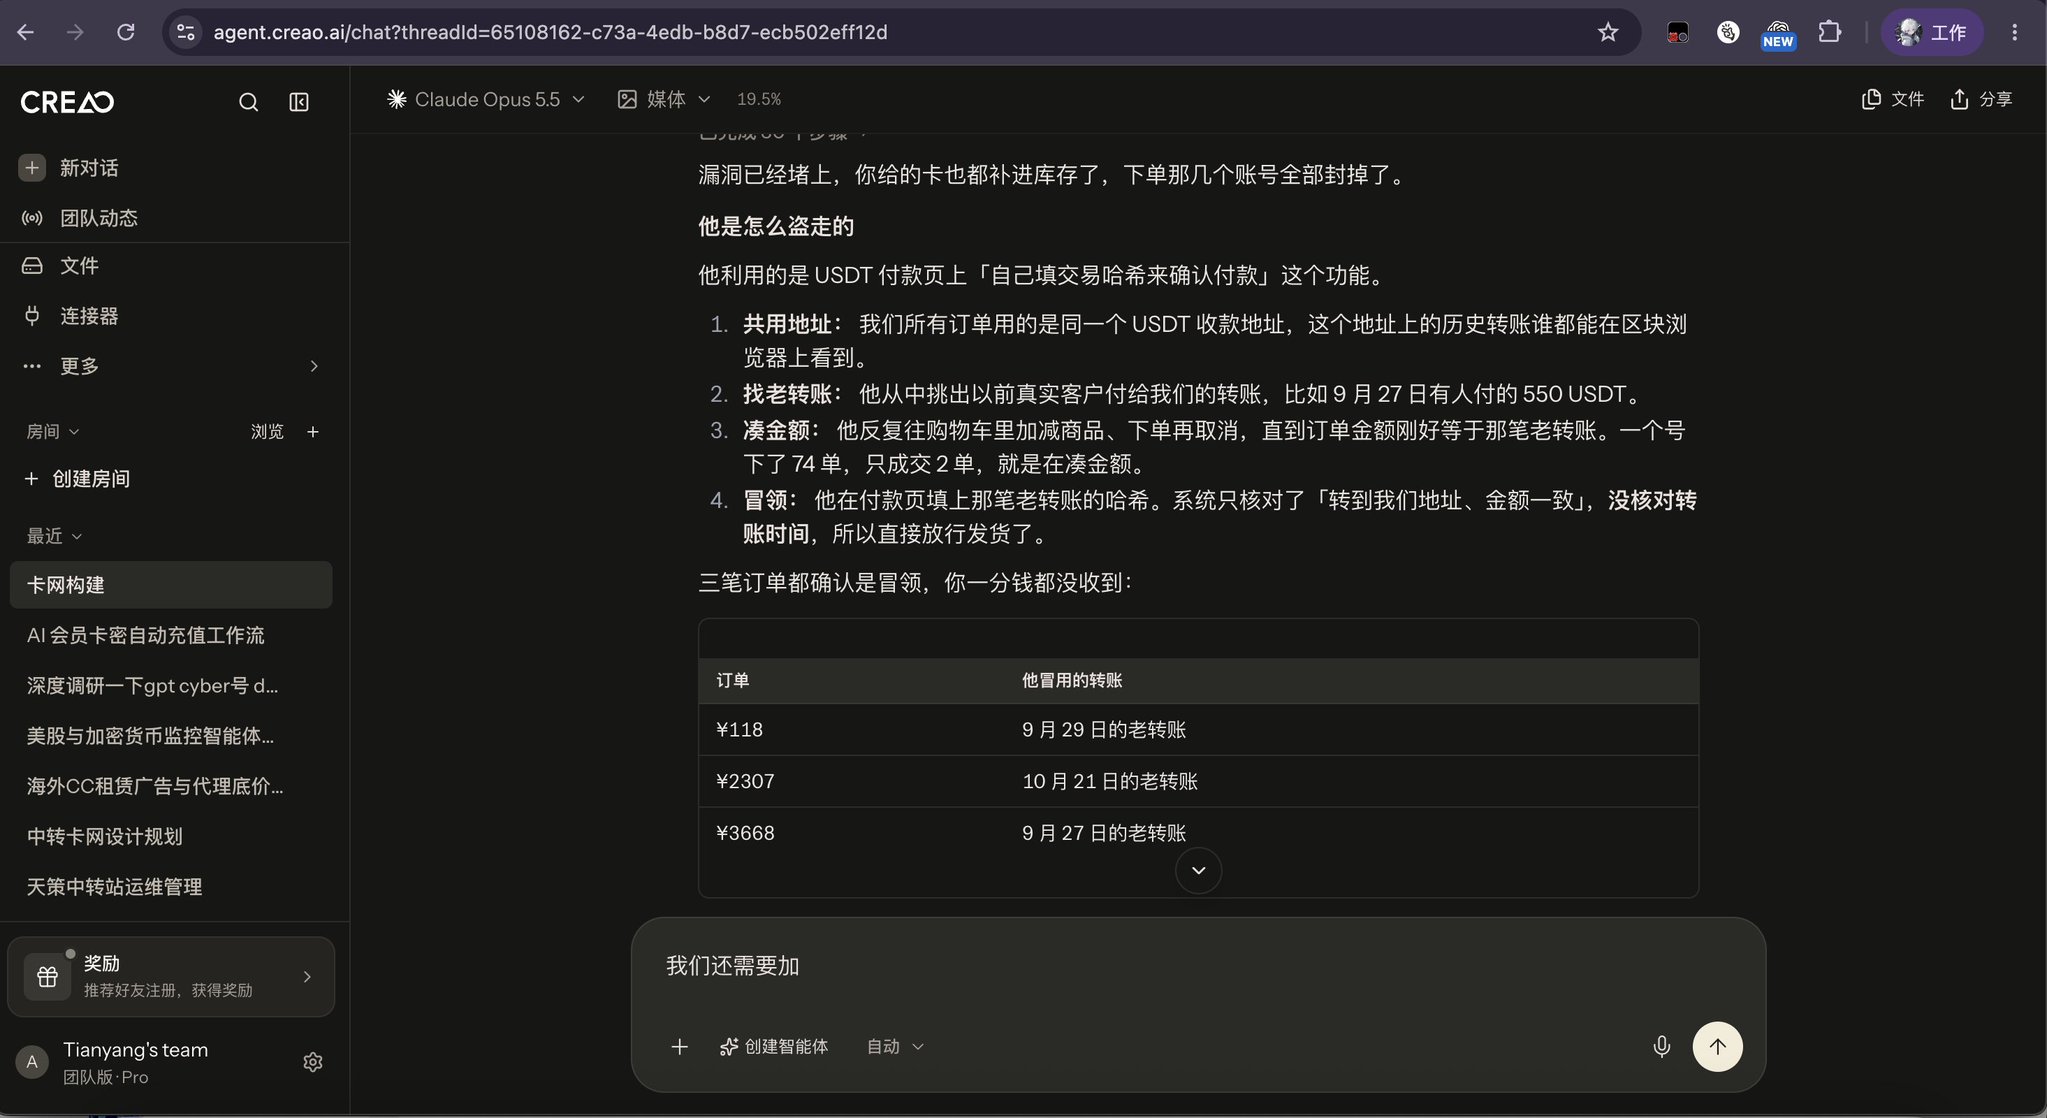The image size is (2047, 1118).
Task: Open the 工作 Chrome profile button
Action: [1932, 32]
